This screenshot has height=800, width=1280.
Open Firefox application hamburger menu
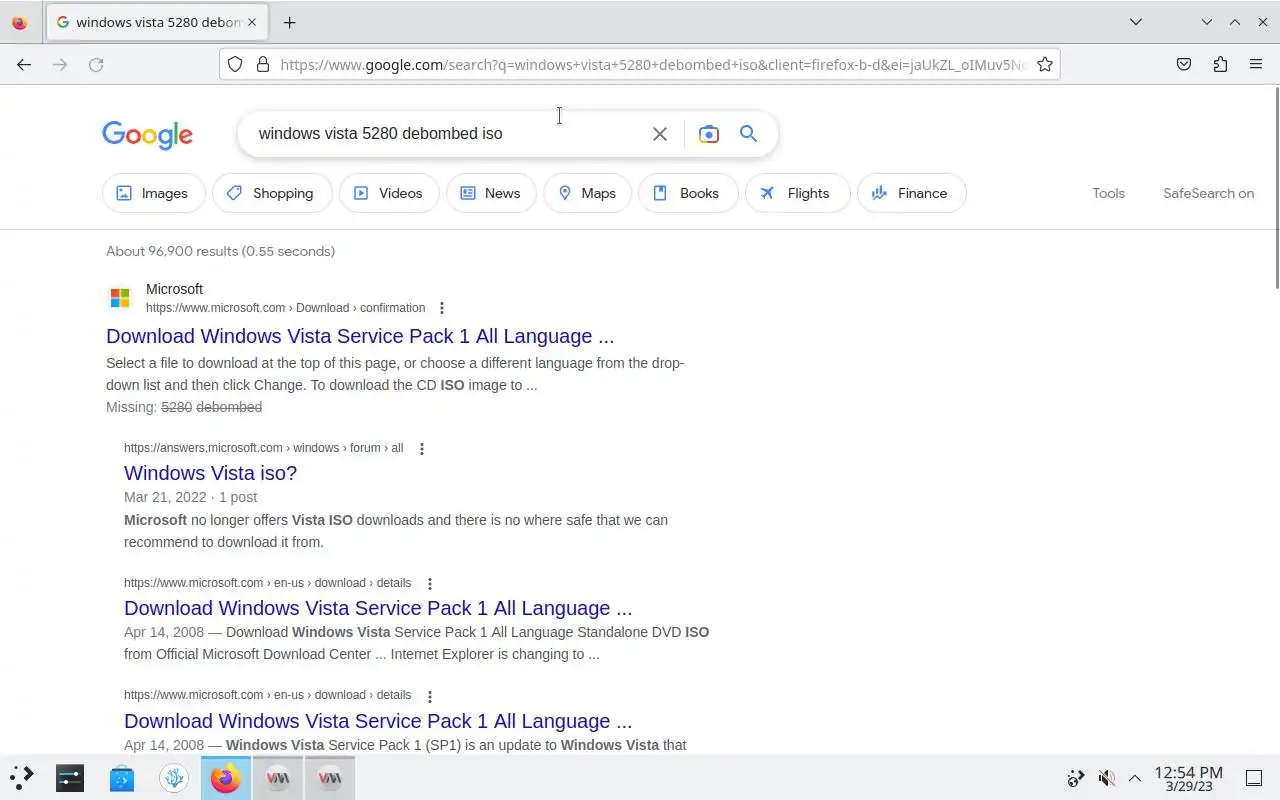[x=1256, y=64]
